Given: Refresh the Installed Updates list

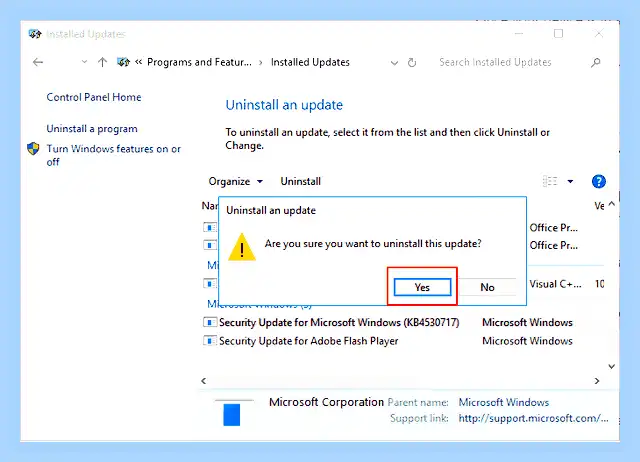Looking at the screenshot, I should coord(412,62).
